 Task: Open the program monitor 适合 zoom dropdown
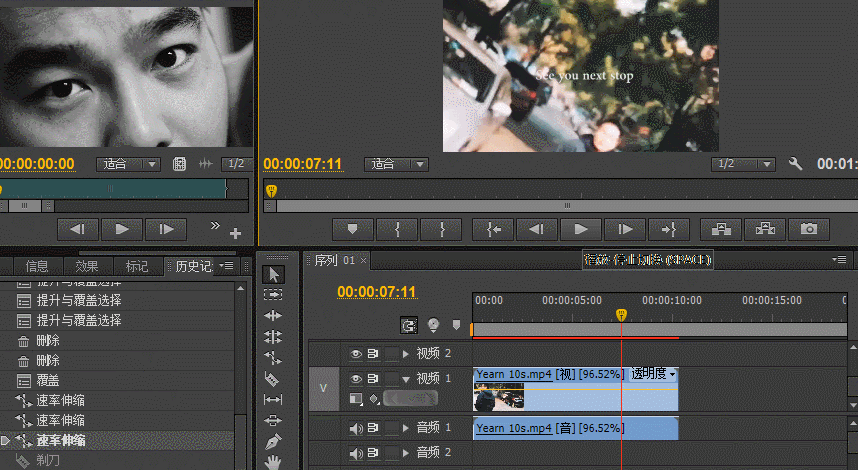[x=397, y=164]
